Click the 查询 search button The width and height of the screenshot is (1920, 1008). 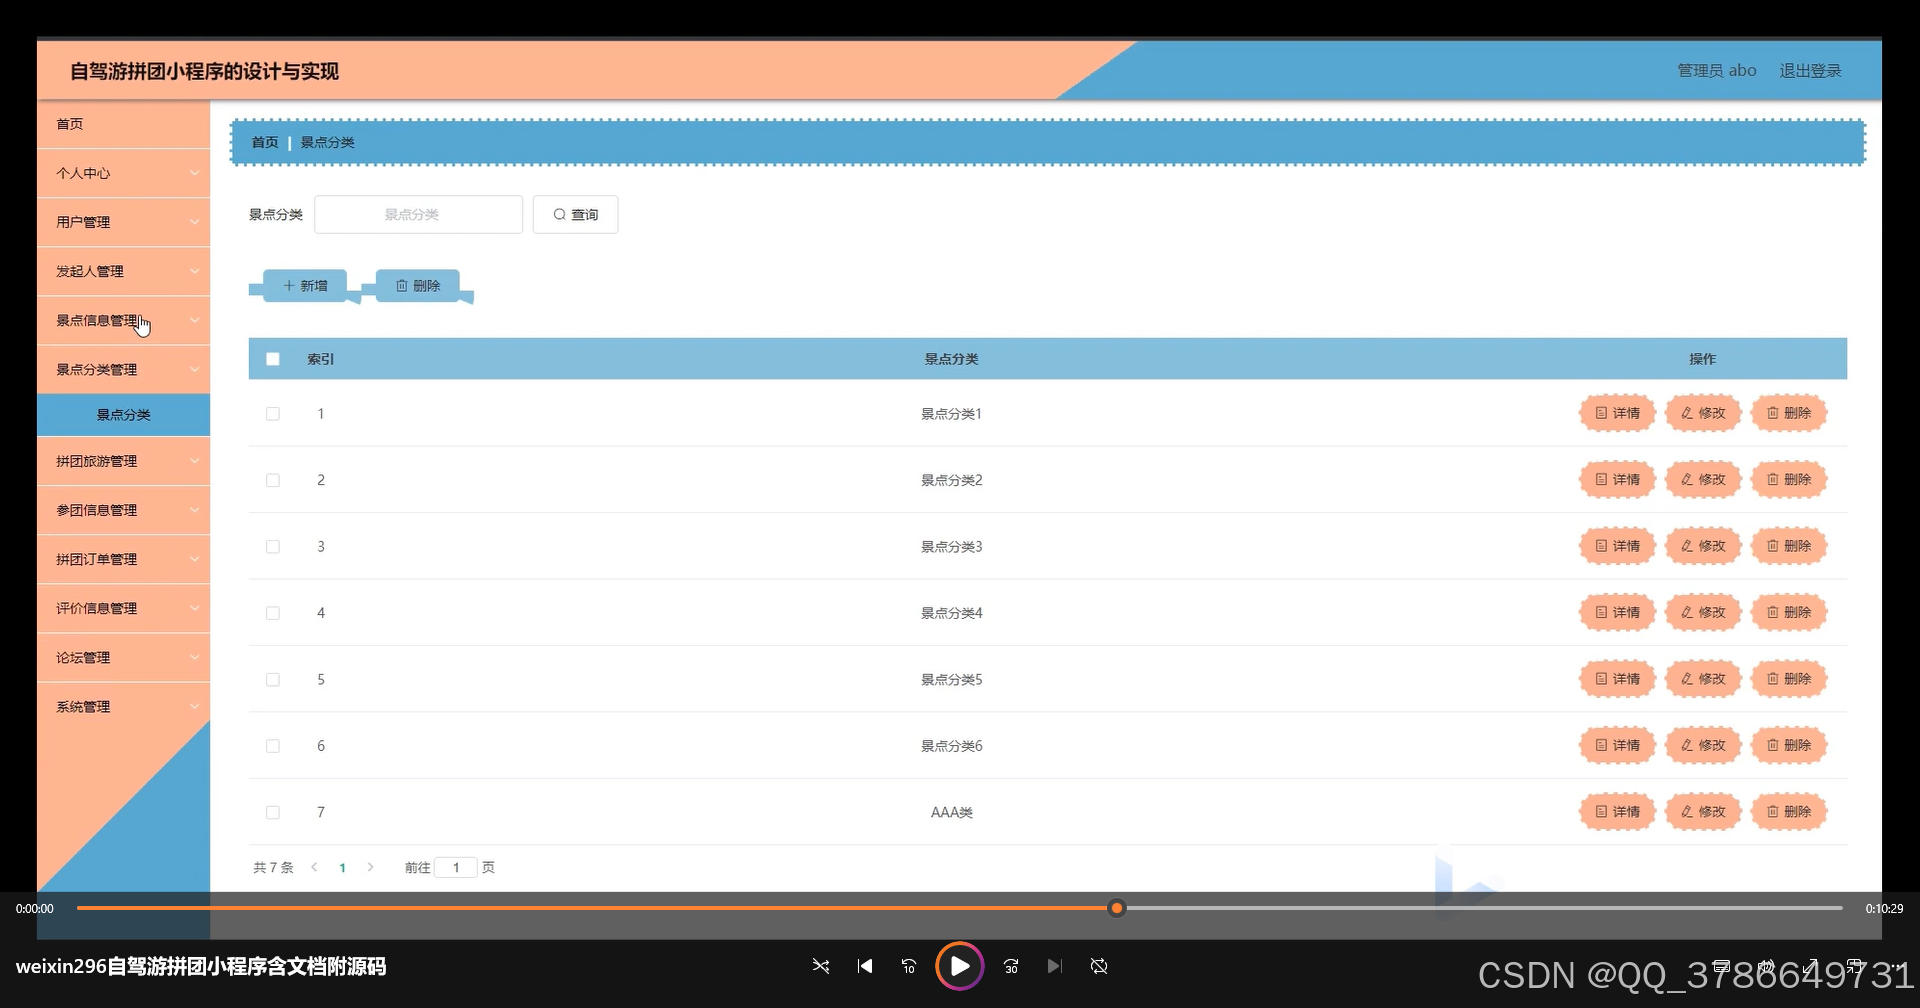pyautogui.click(x=575, y=214)
